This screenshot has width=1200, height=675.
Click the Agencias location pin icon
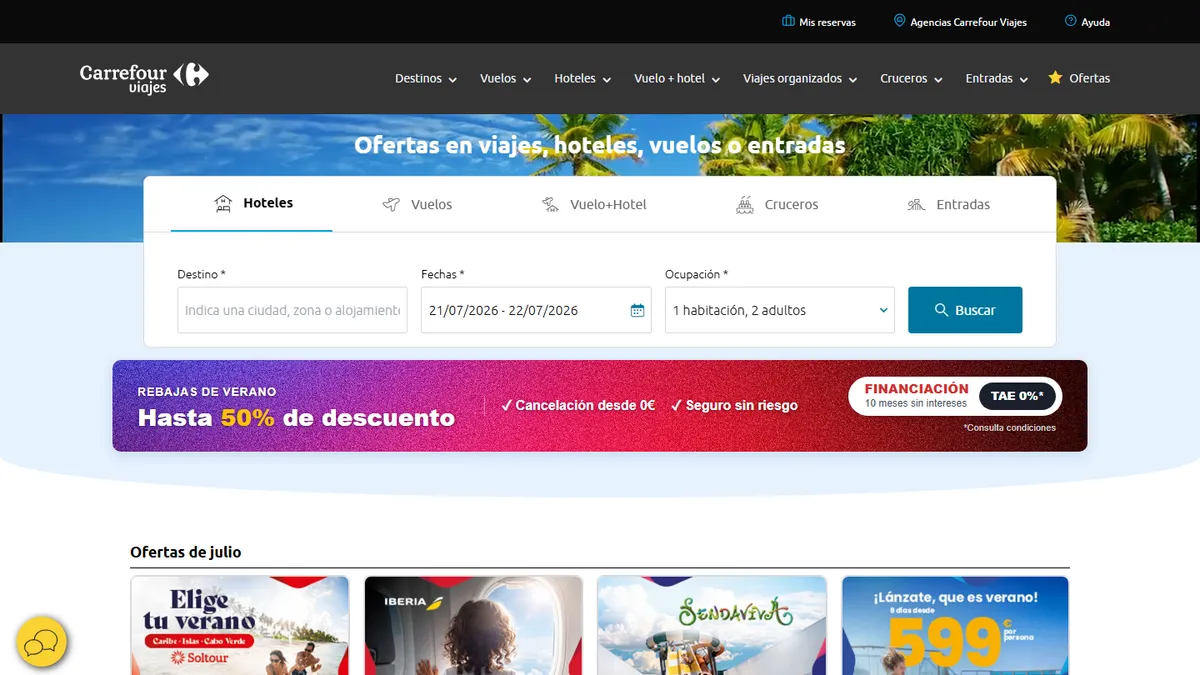click(899, 21)
